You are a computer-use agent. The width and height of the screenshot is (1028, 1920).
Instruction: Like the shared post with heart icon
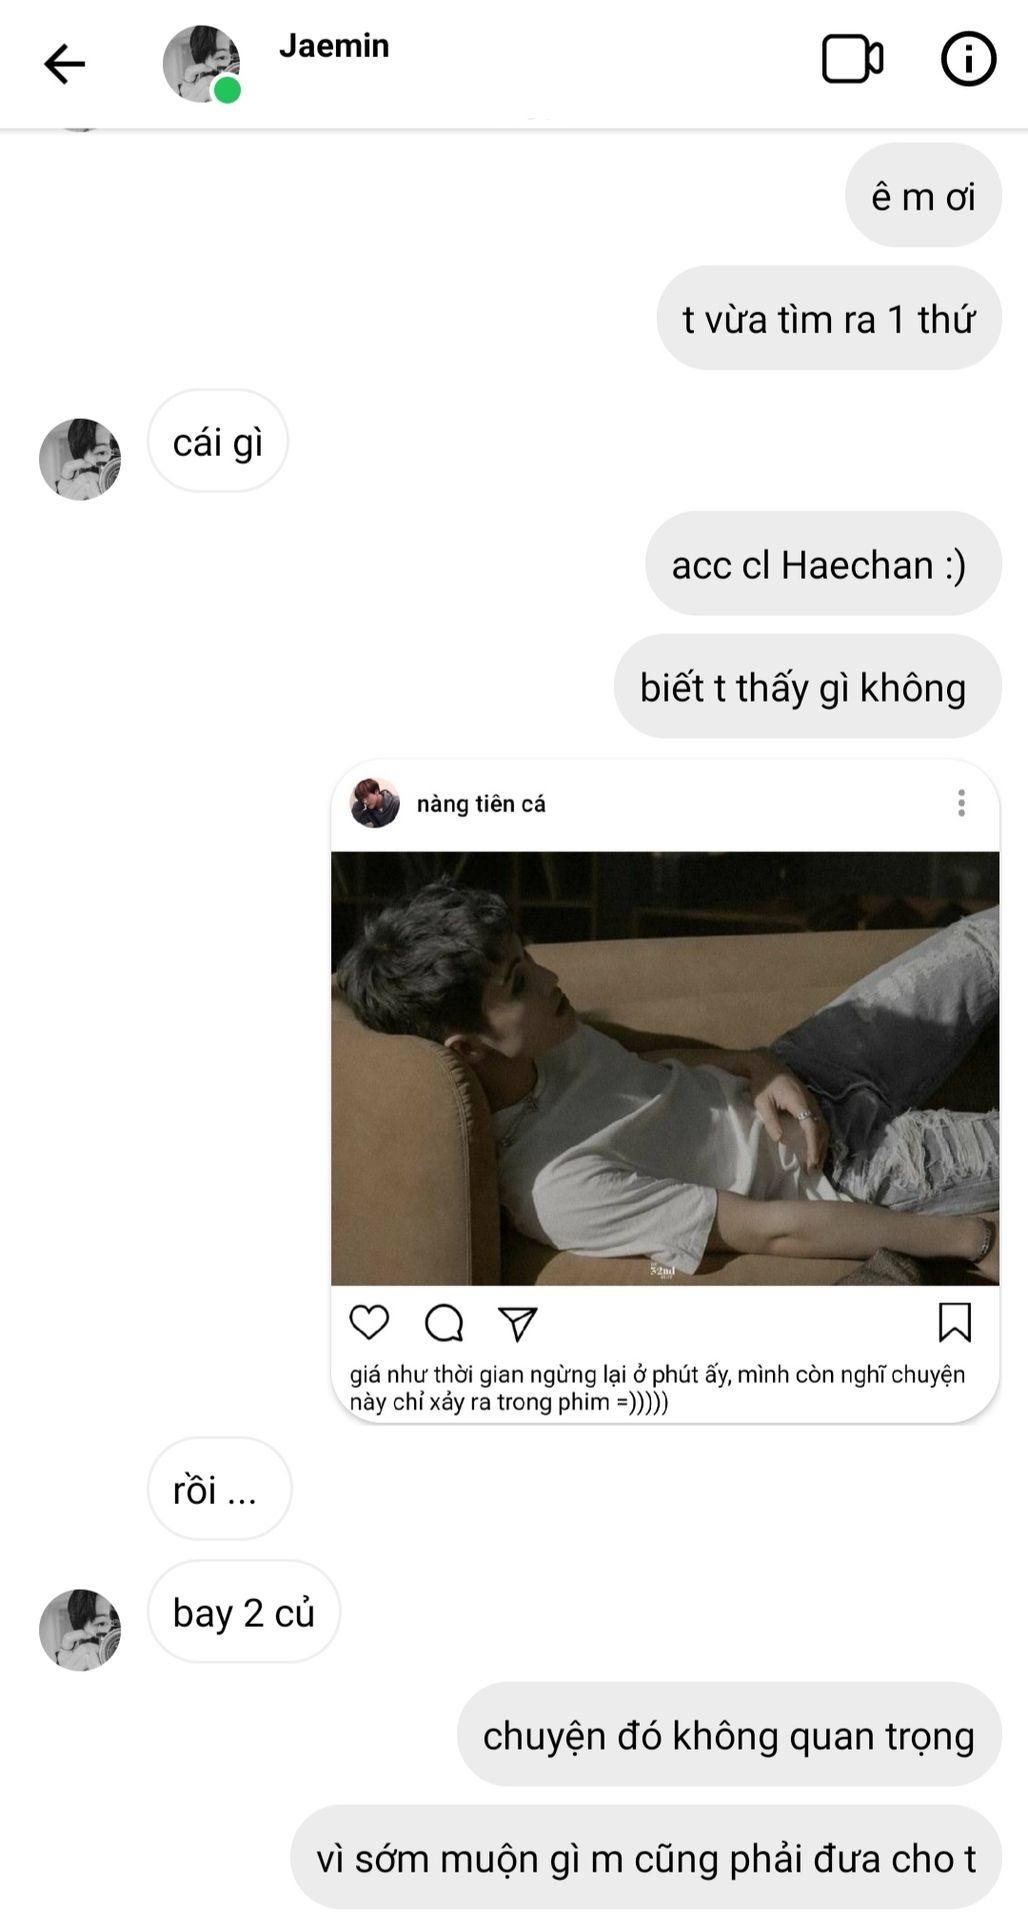coord(369,1322)
